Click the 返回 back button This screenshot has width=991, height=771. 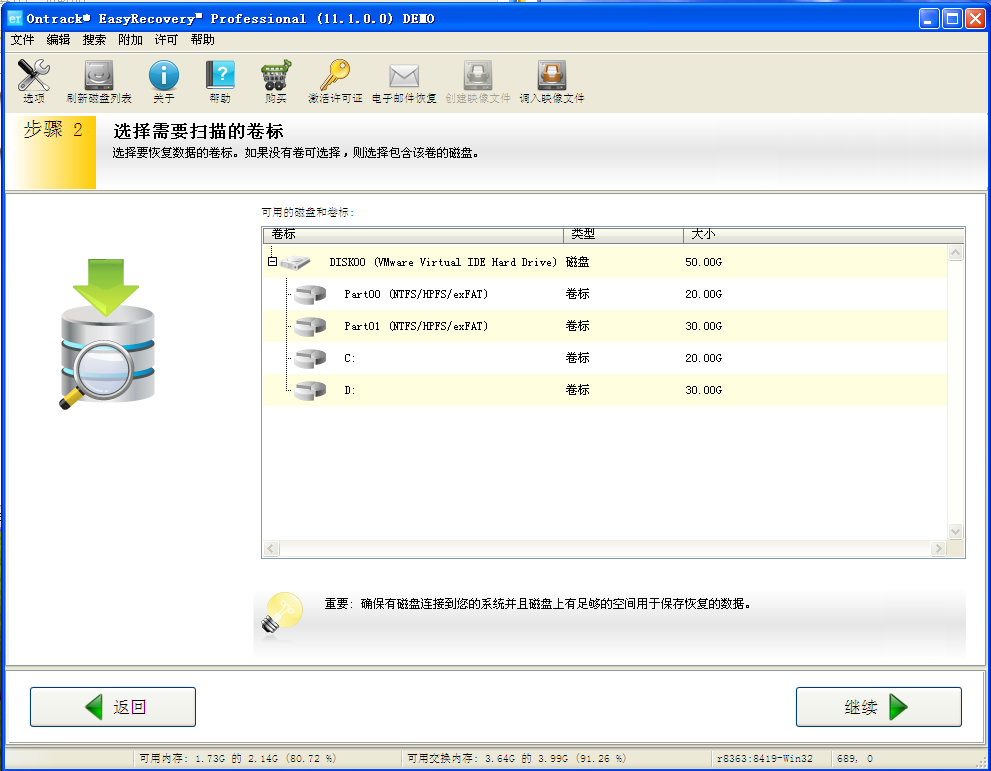113,707
